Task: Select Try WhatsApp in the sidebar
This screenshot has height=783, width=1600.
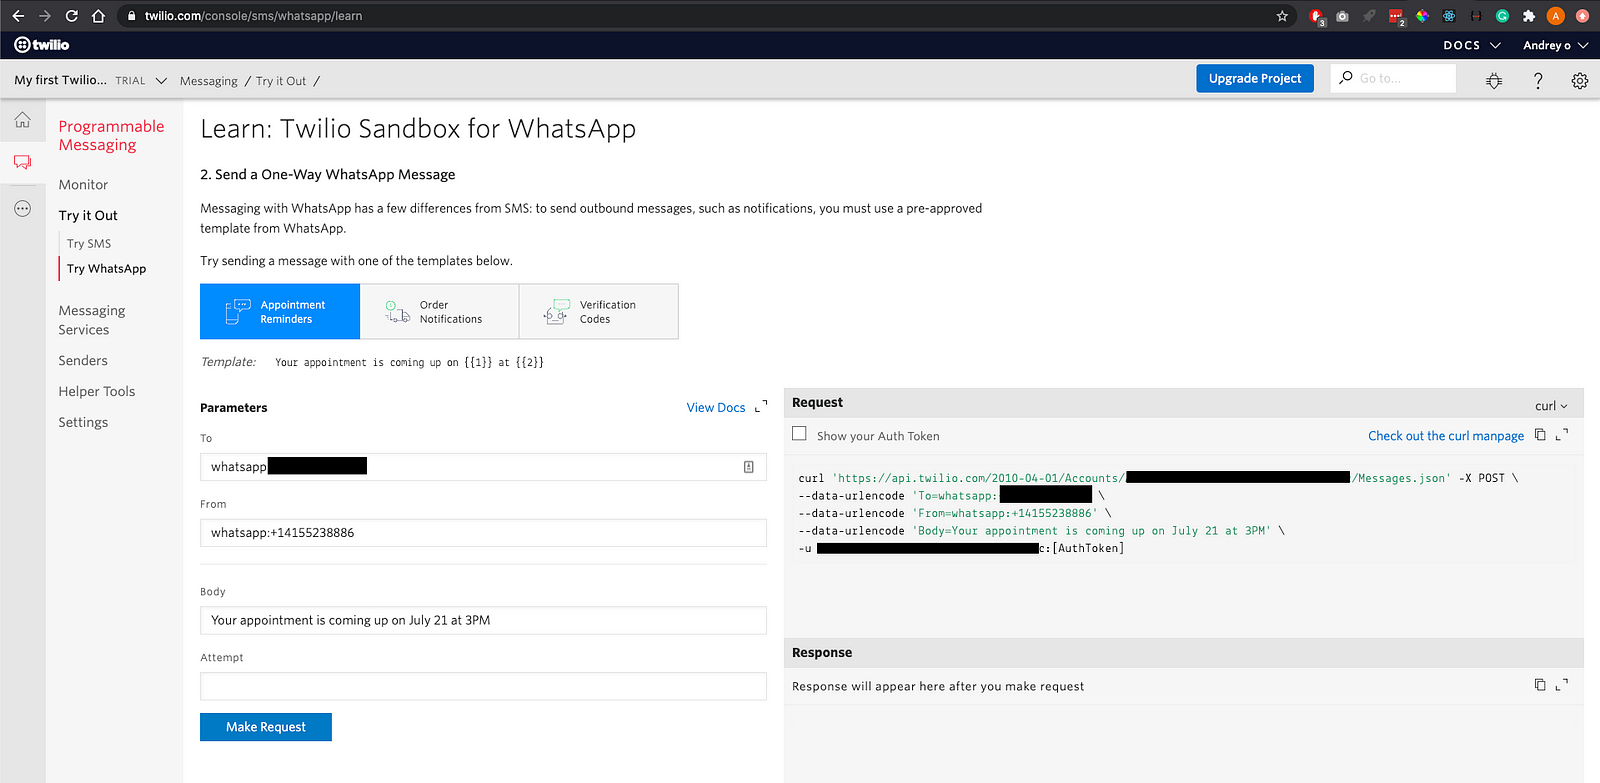Action: coord(106,269)
